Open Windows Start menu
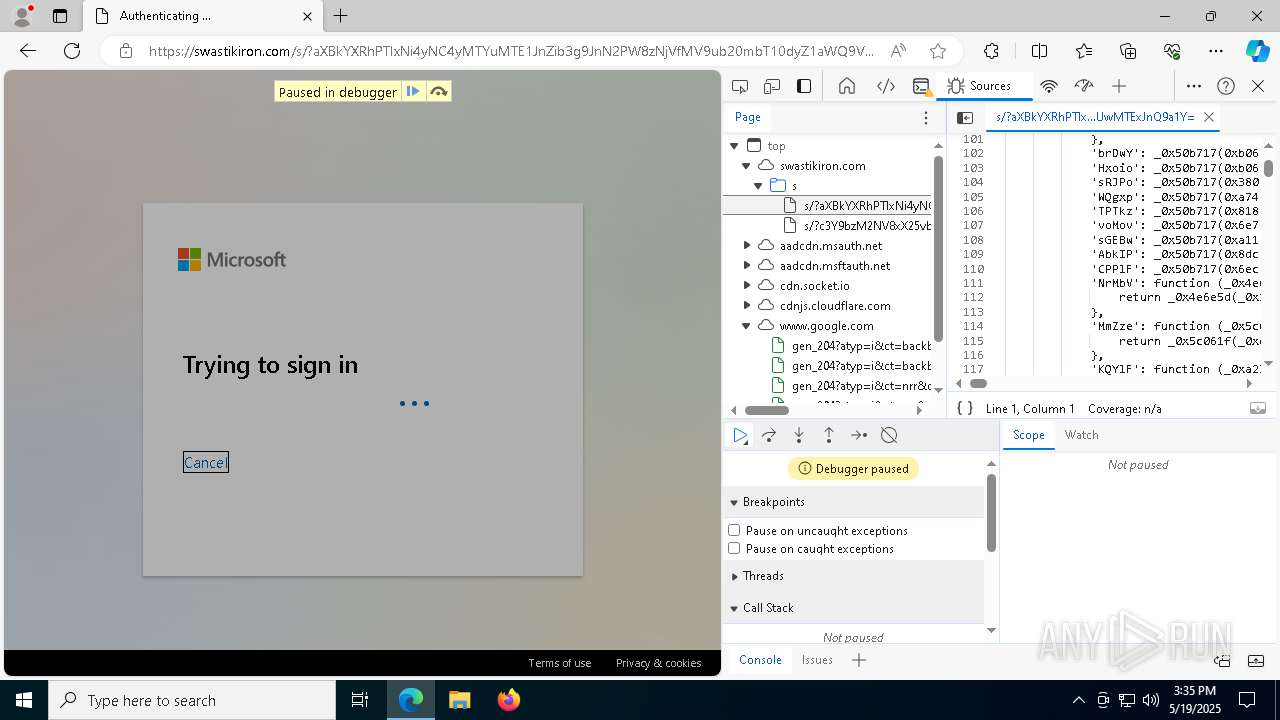This screenshot has height=720, width=1280. [24, 700]
